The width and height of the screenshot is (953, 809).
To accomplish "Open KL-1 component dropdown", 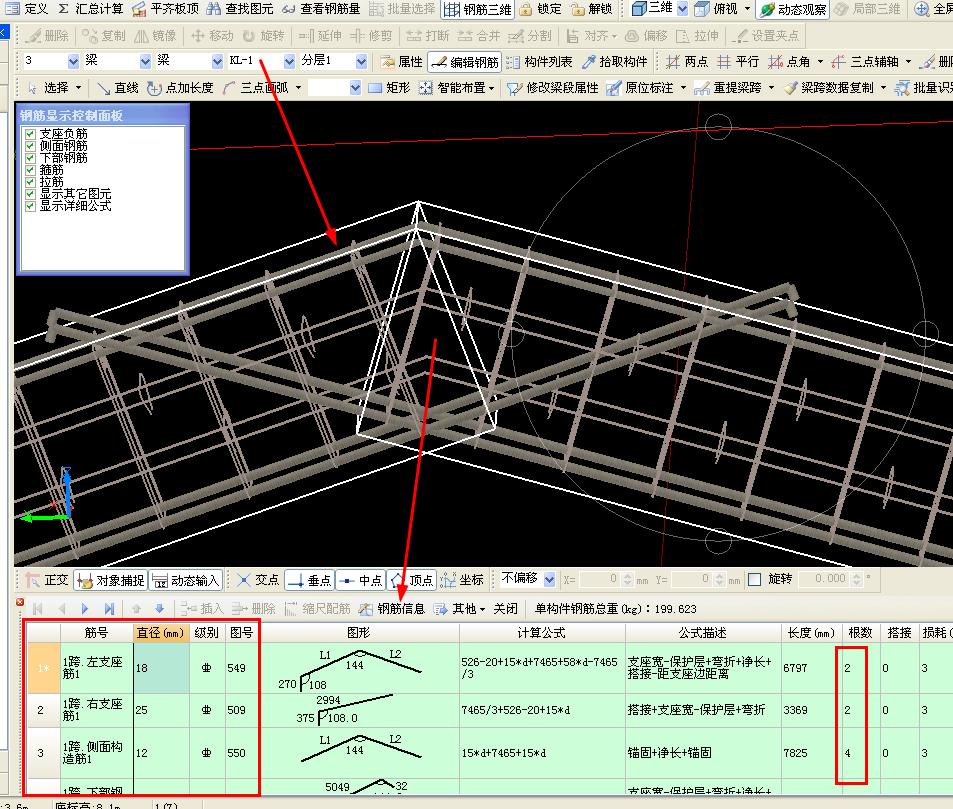I will click(x=289, y=61).
